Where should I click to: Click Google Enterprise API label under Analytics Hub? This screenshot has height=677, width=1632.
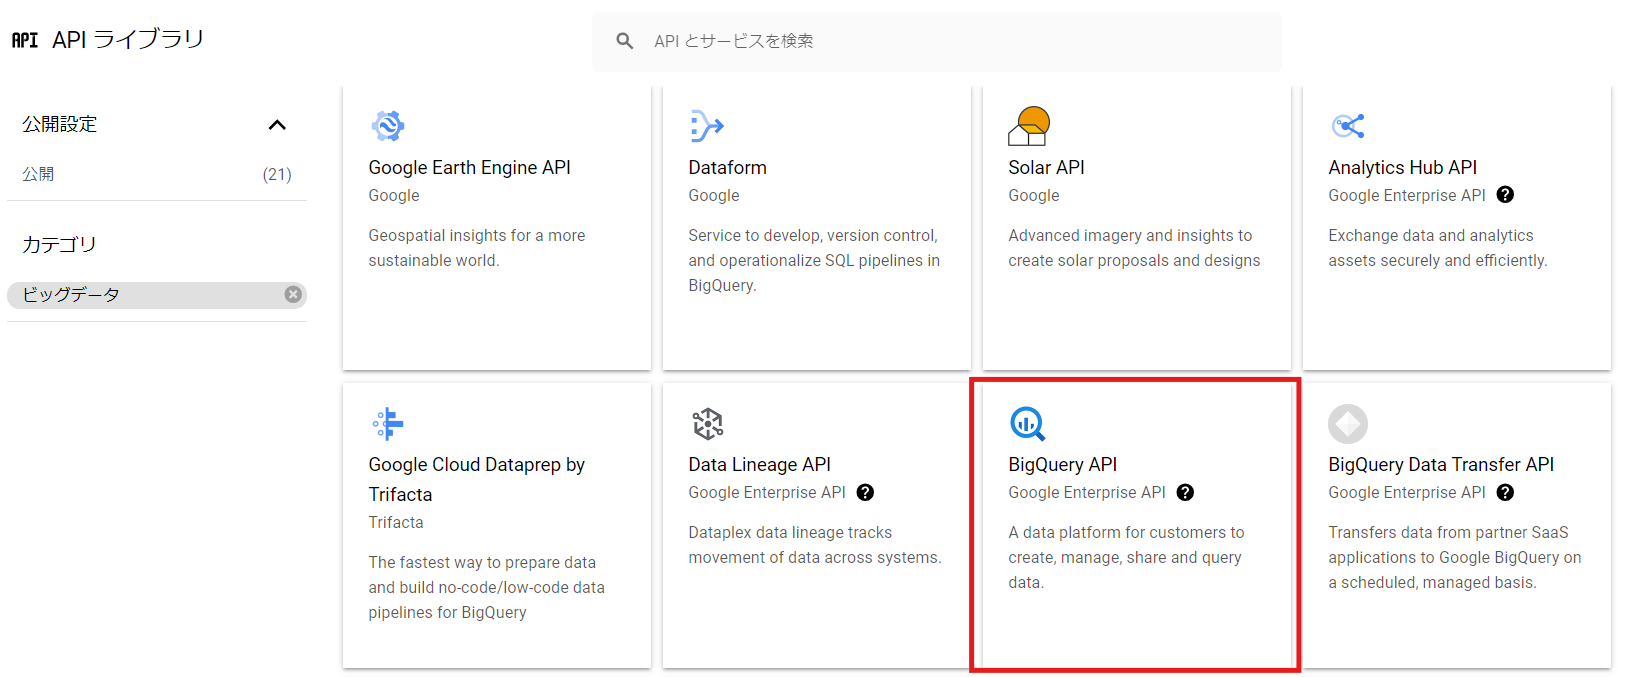point(1407,195)
